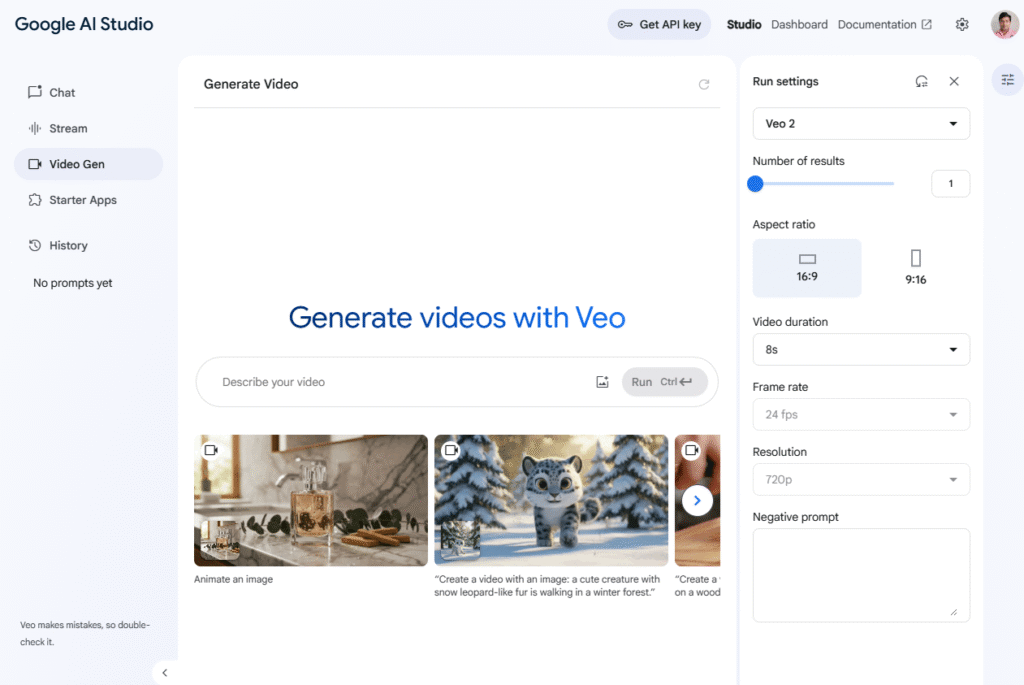Open the Veo 2 model dropdown
This screenshot has height=685, width=1024.
pos(861,123)
